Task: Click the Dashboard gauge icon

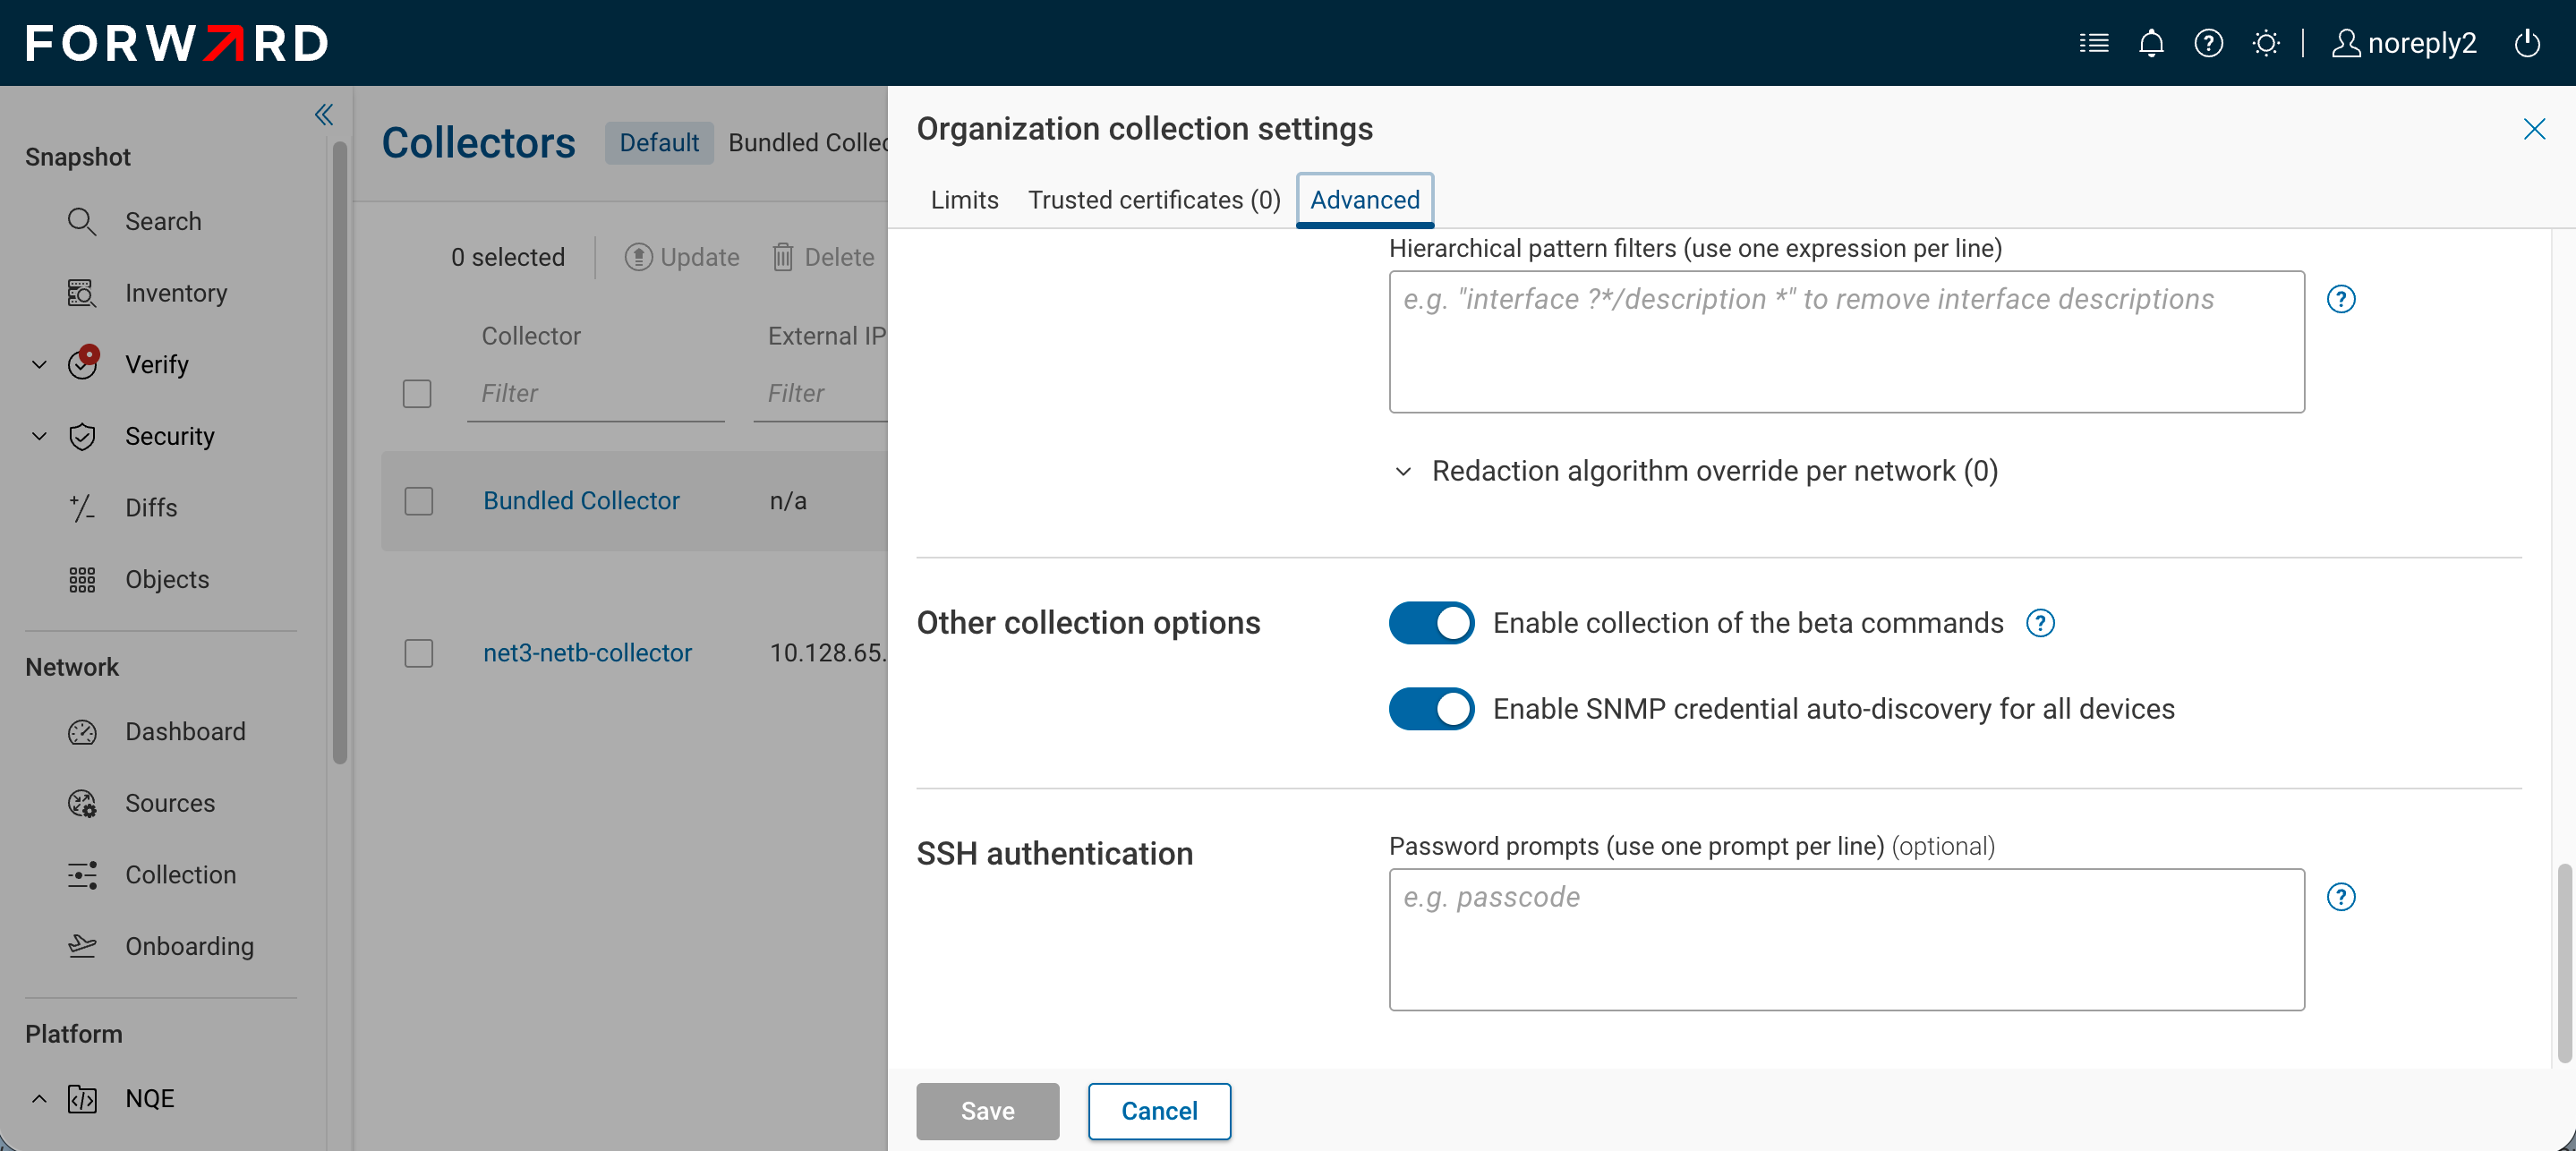Action: coord(82,732)
